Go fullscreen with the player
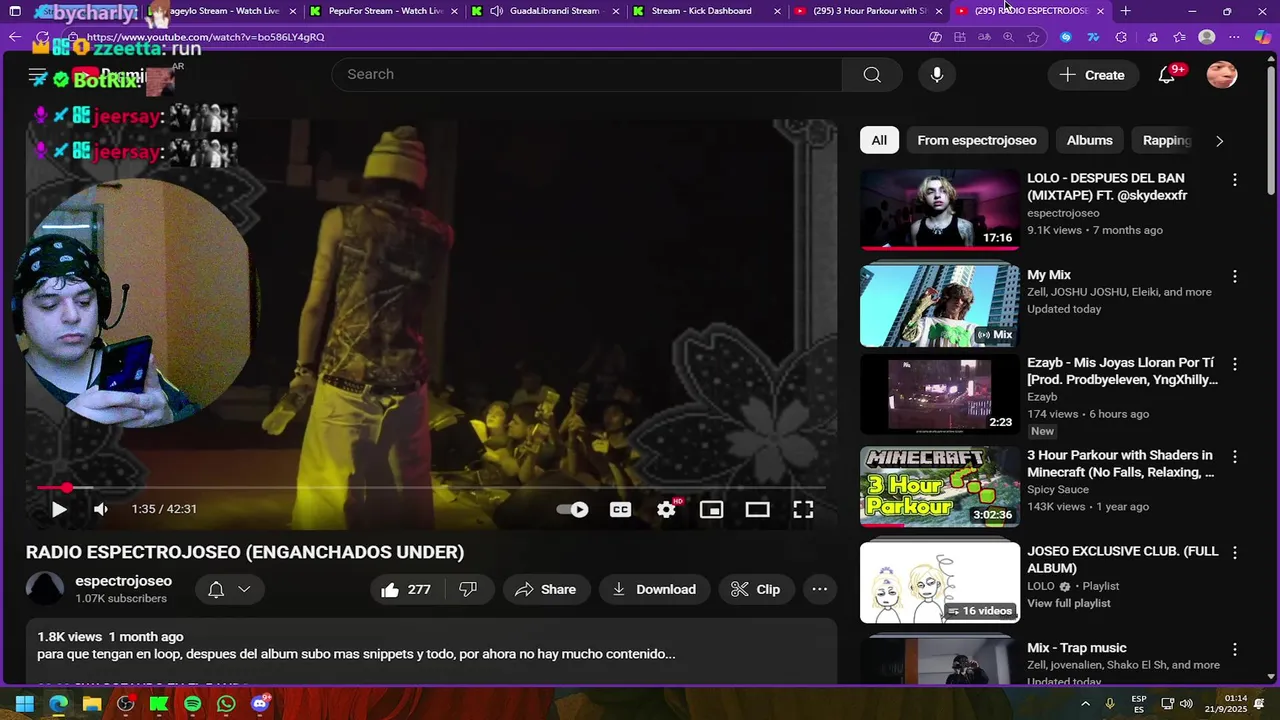The height and width of the screenshot is (720, 1280). pyautogui.click(x=803, y=509)
